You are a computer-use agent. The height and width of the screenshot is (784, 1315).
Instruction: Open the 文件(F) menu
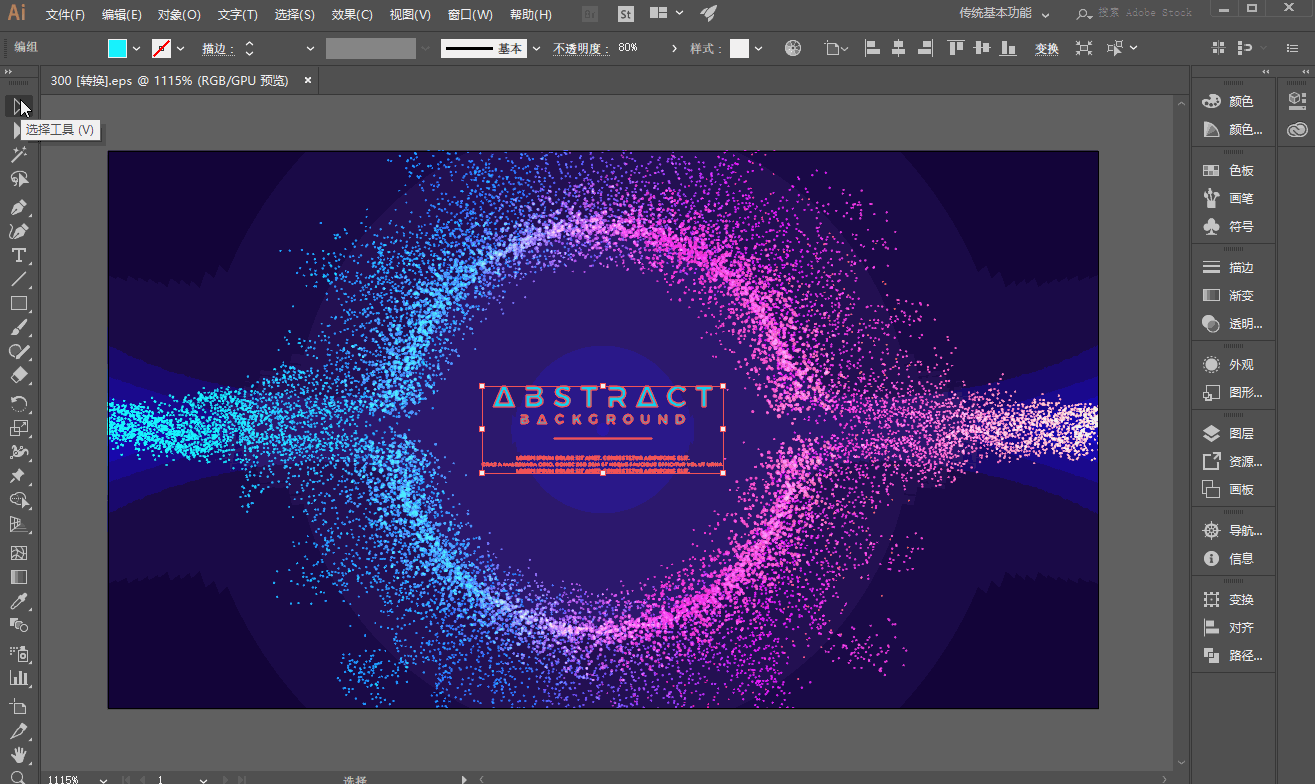(65, 15)
